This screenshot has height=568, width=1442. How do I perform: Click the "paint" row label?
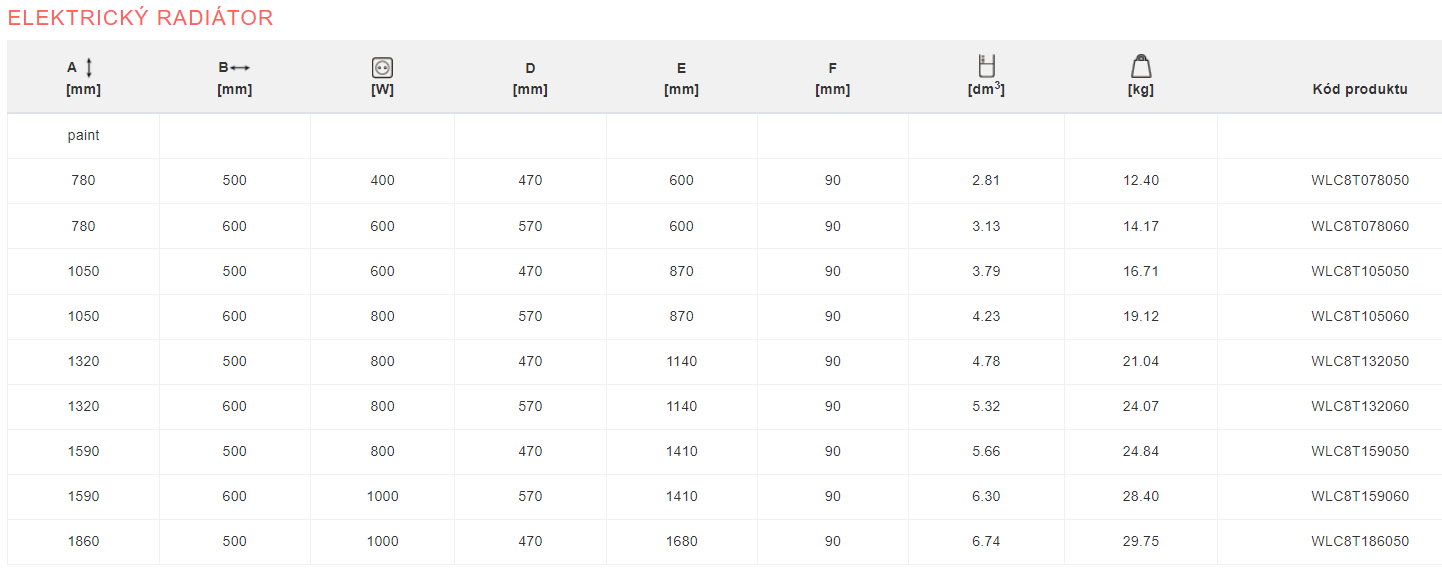(x=84, y=135)
